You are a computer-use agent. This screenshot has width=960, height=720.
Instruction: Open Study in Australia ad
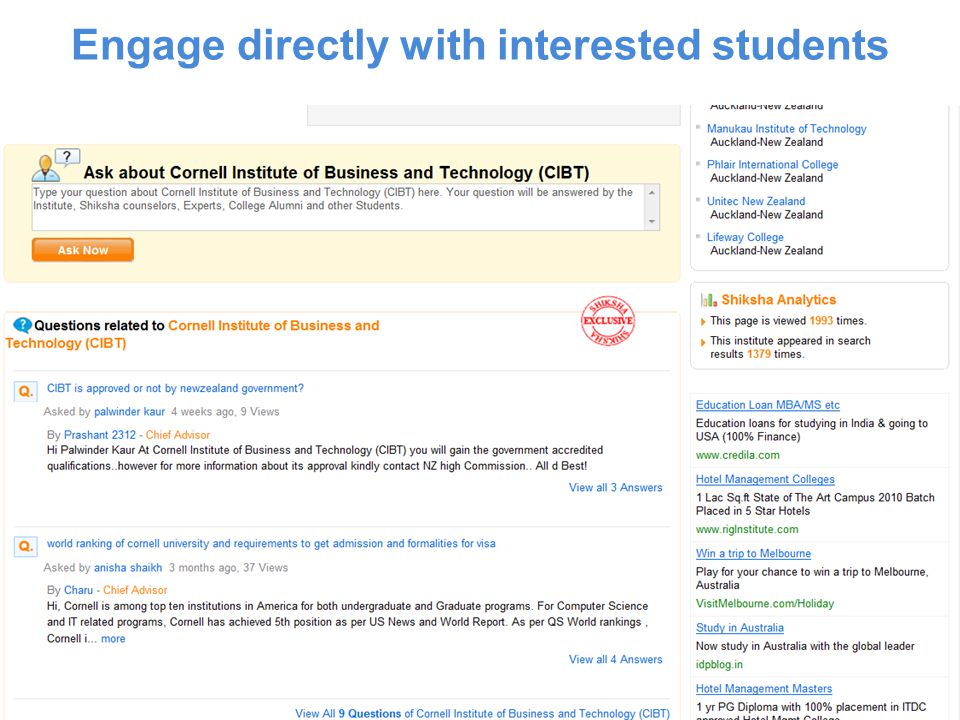pos(740,628)
